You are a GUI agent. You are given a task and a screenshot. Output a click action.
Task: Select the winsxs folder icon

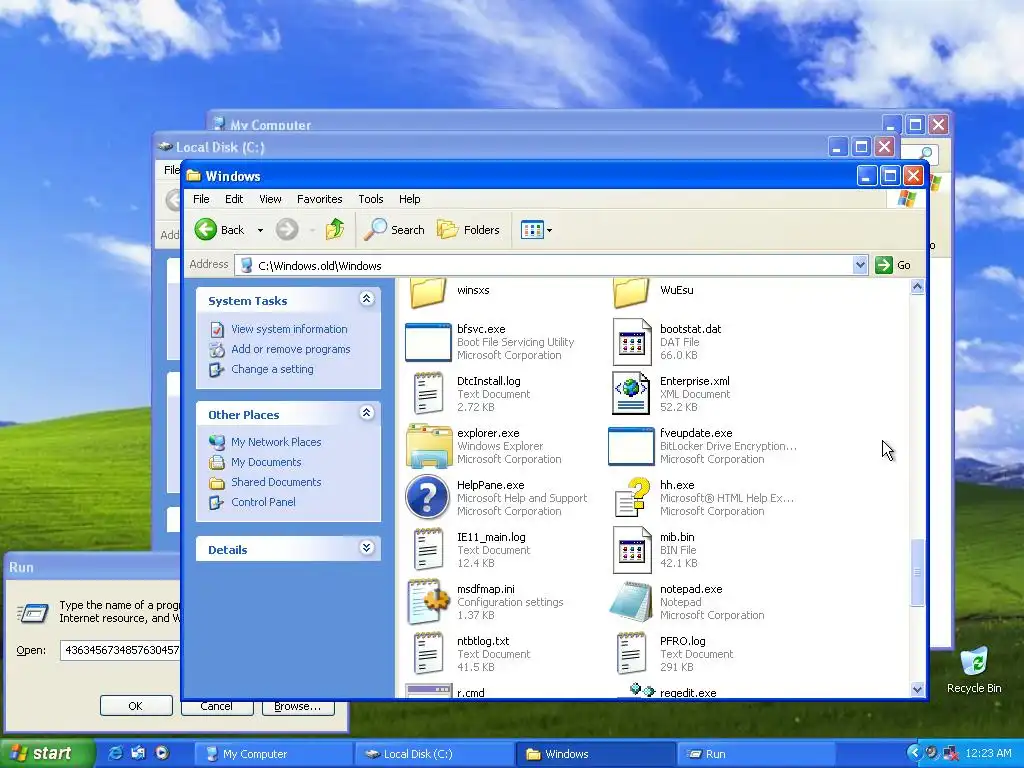(x=428, y=292)
